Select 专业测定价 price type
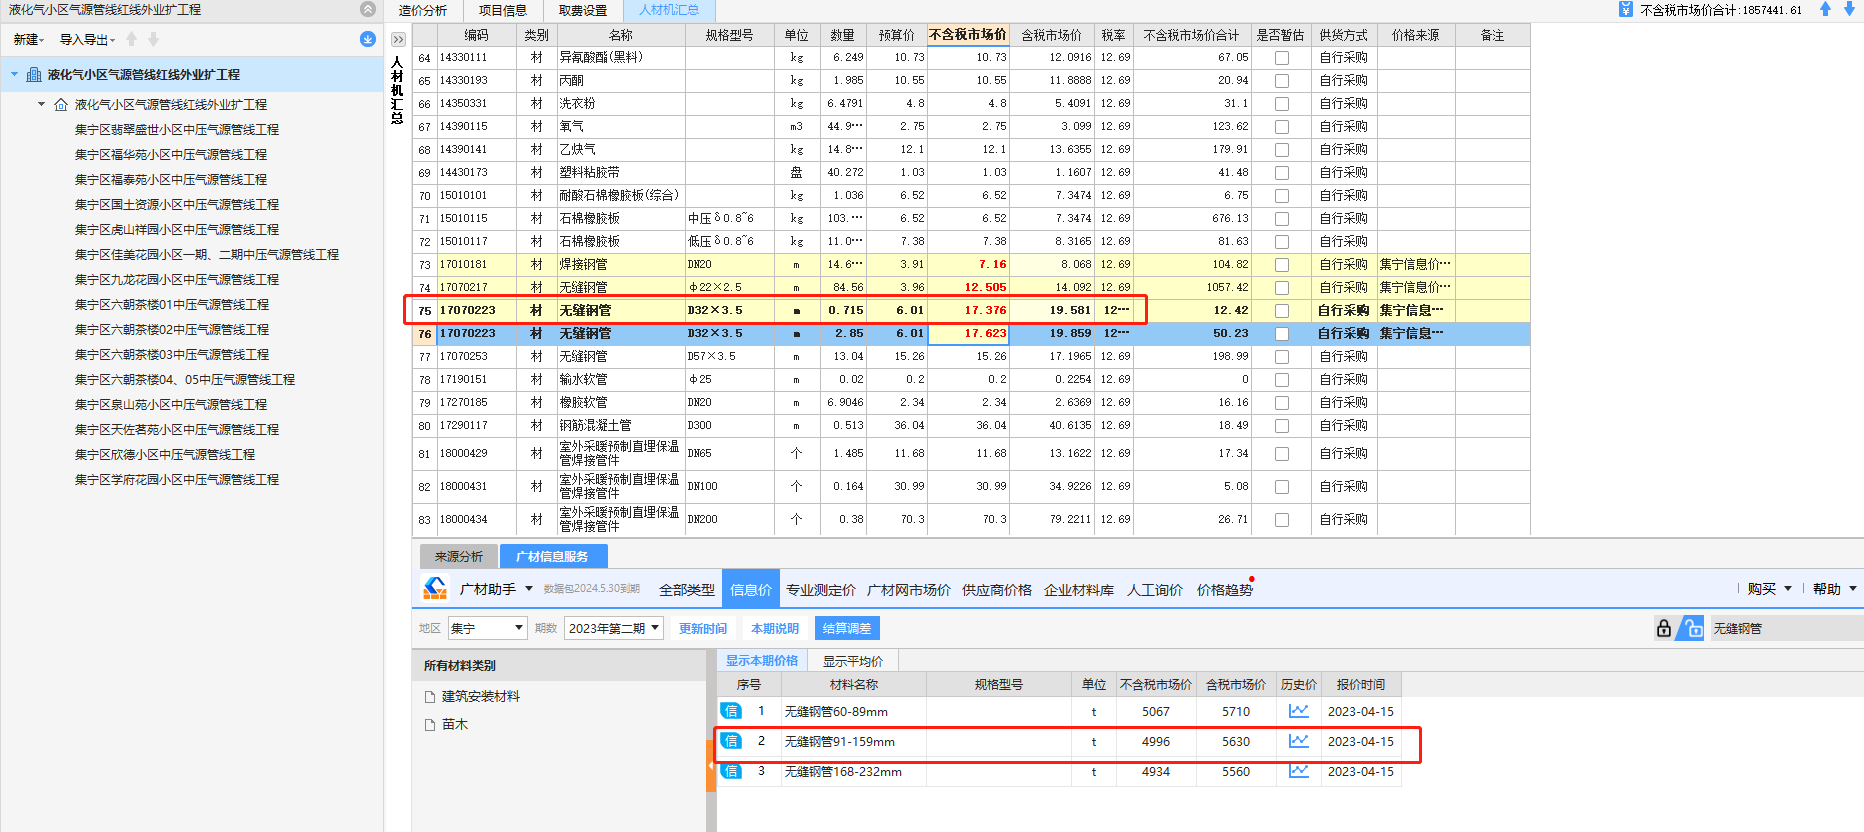 pos(821,590)
